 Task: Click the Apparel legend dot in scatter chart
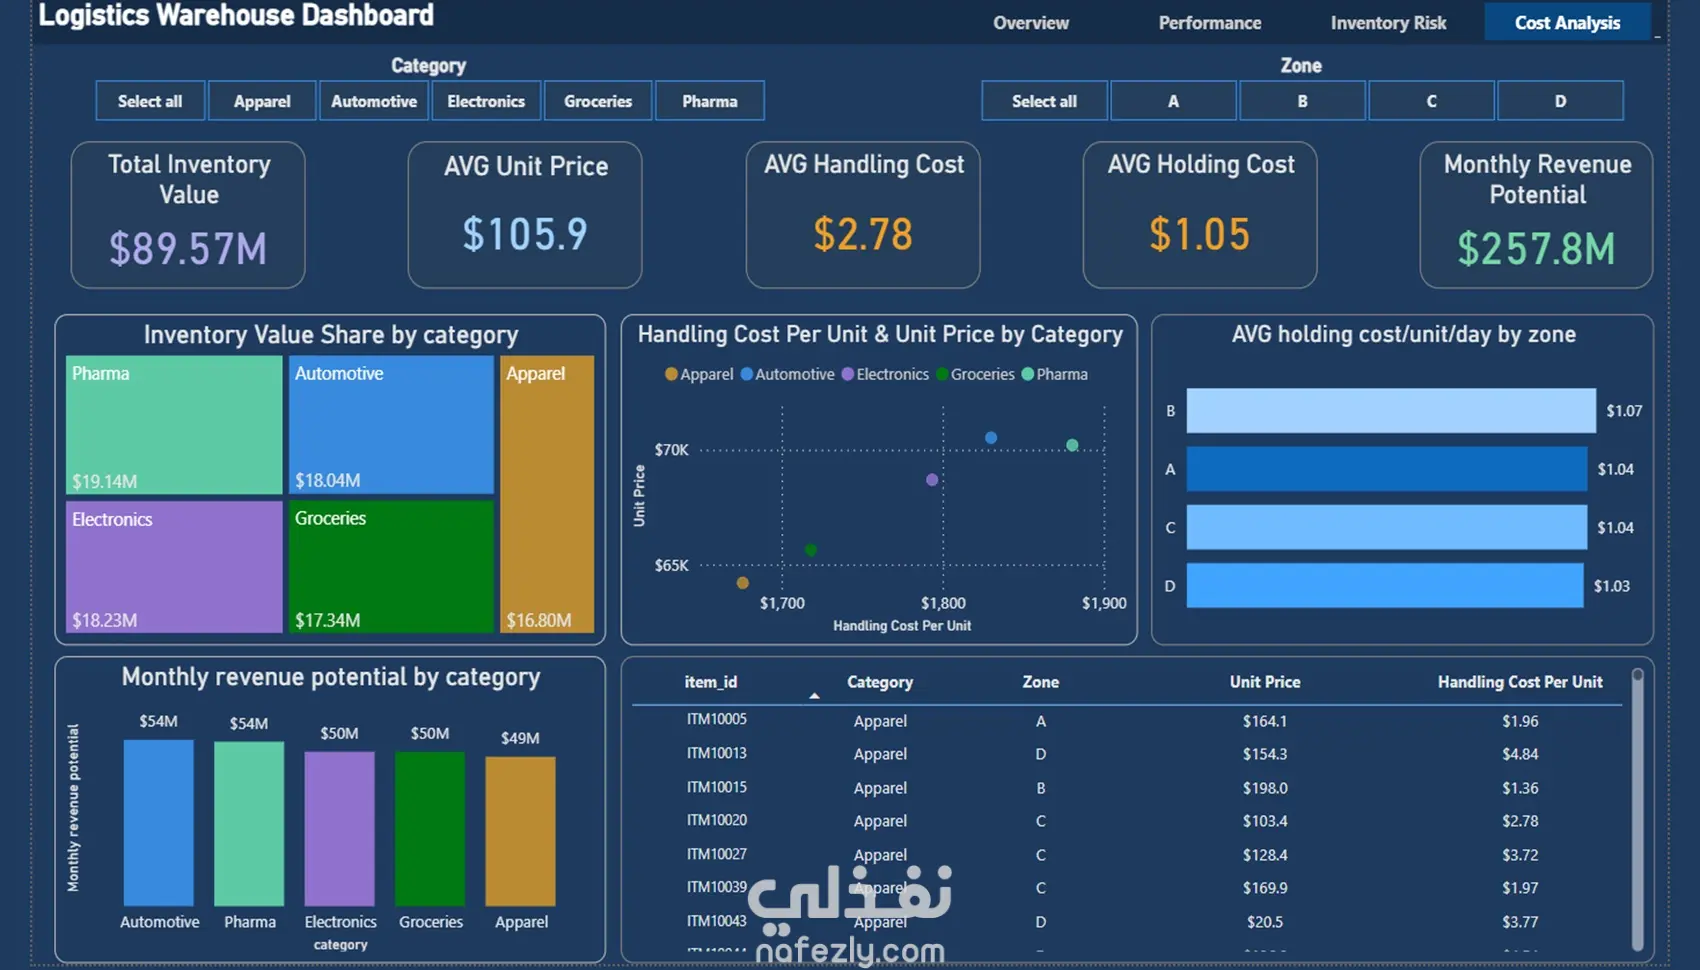(671, 374)
